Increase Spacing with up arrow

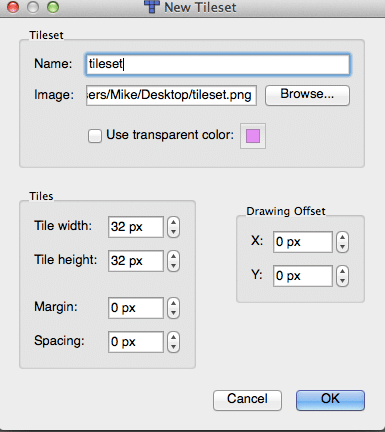173,337
